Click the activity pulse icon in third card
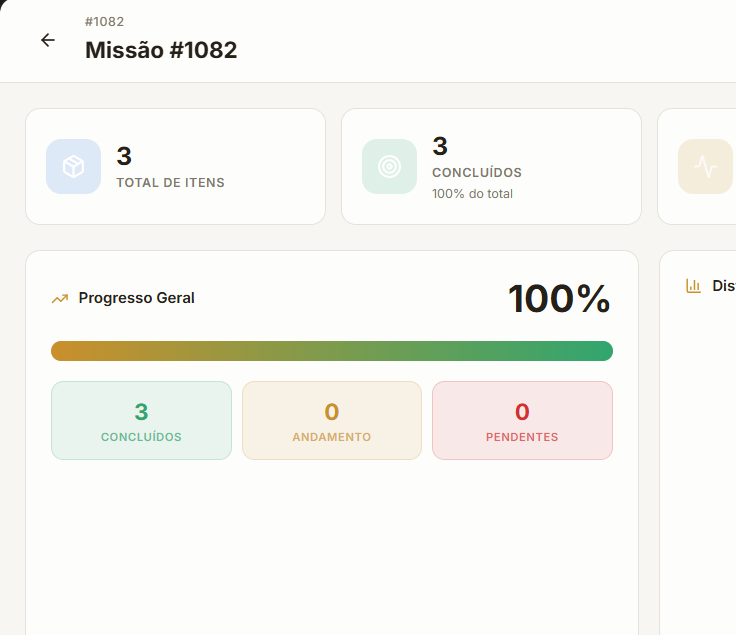This screenshot has width=736, height=635. [x=705, y=166]
